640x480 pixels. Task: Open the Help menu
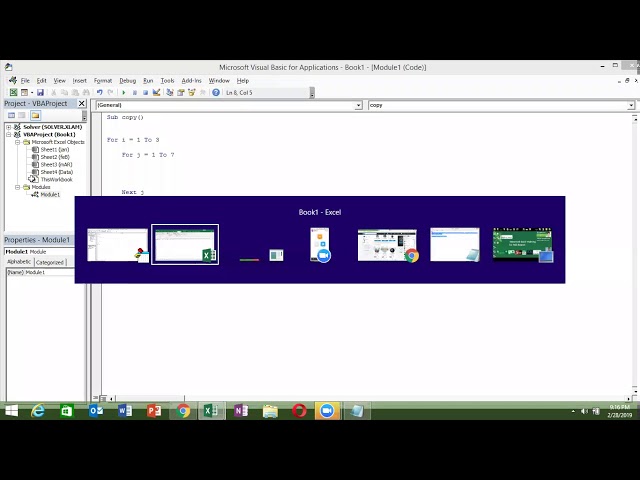point(243,81)
